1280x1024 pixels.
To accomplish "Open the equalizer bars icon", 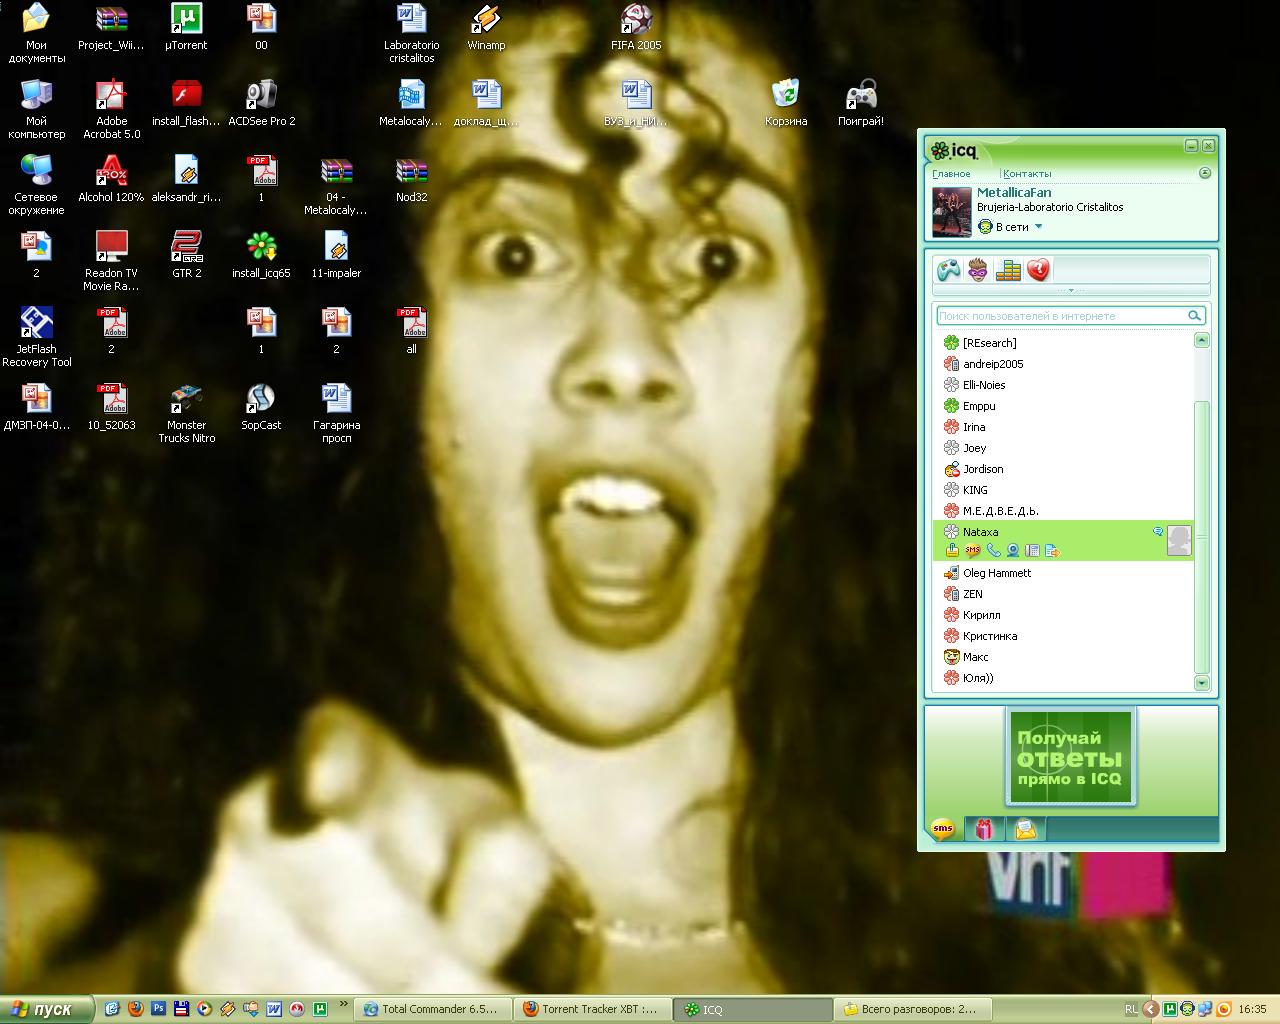I will point(1008,270).
